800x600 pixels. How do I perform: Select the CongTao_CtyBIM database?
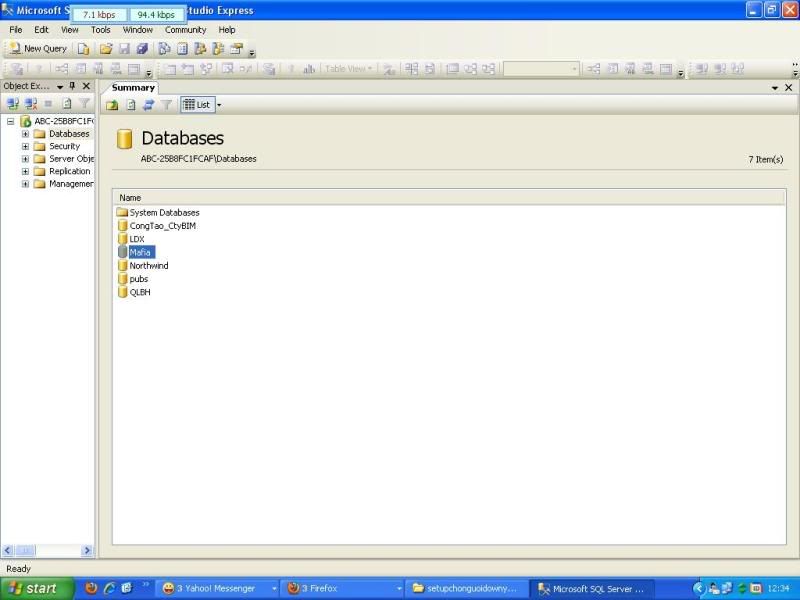(157, 226)
